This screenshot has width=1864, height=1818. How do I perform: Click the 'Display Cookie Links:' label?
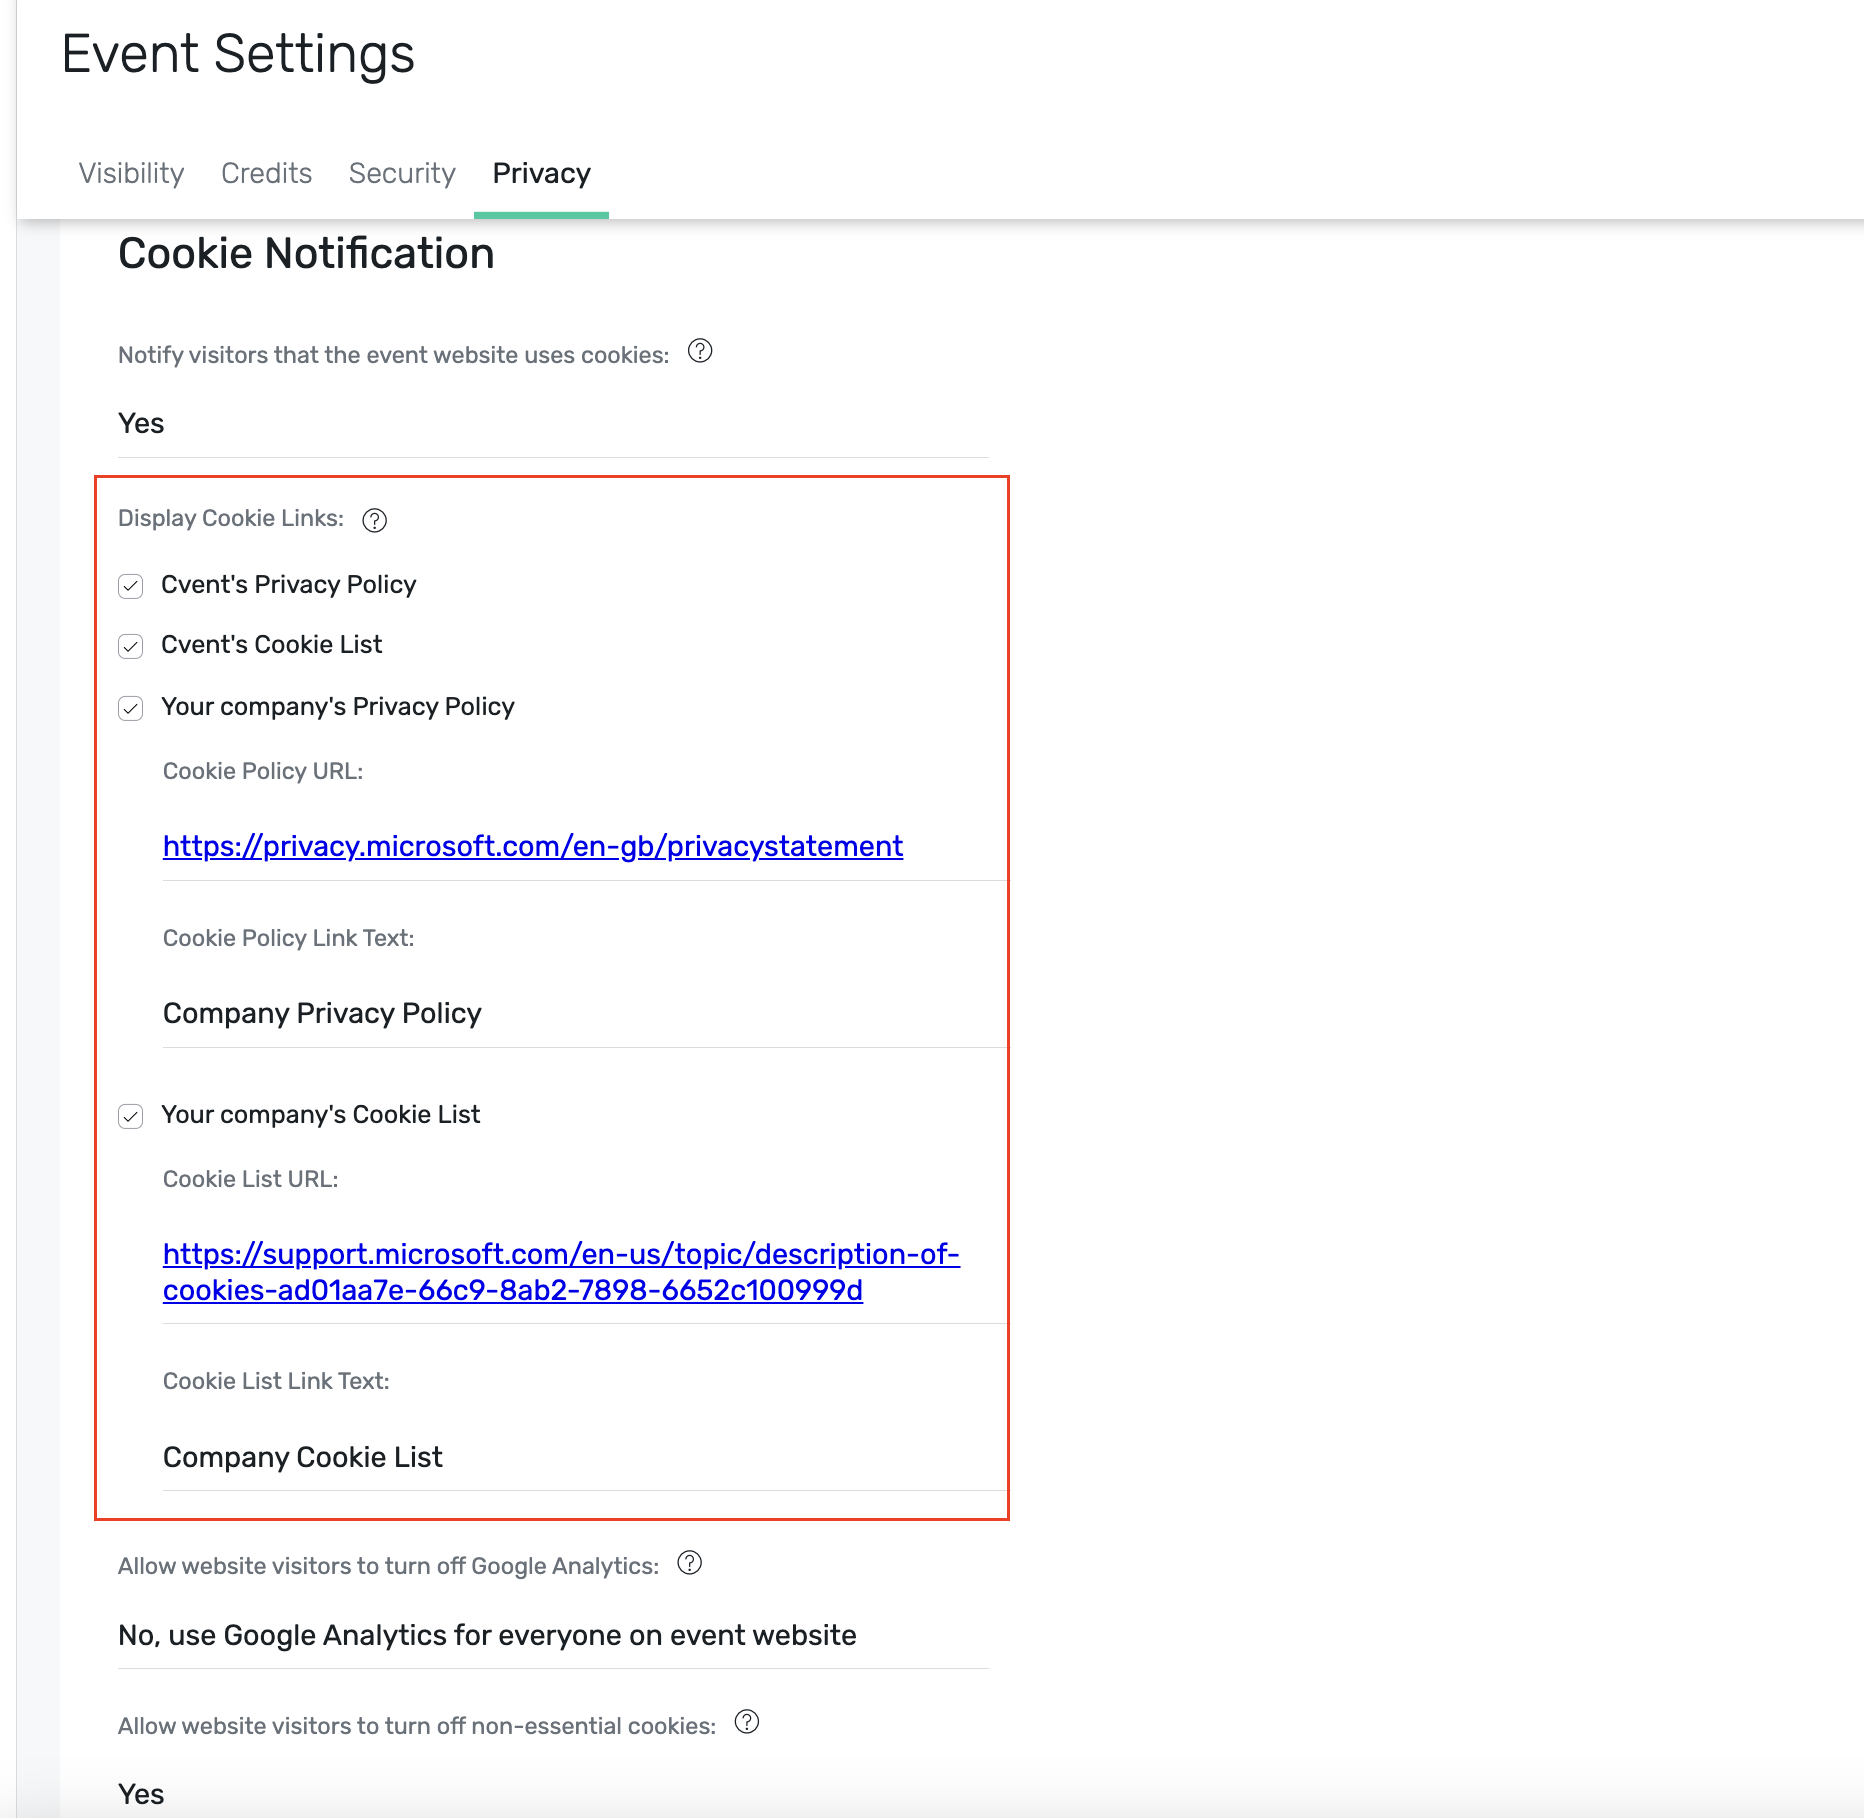(x=231, y=518)
